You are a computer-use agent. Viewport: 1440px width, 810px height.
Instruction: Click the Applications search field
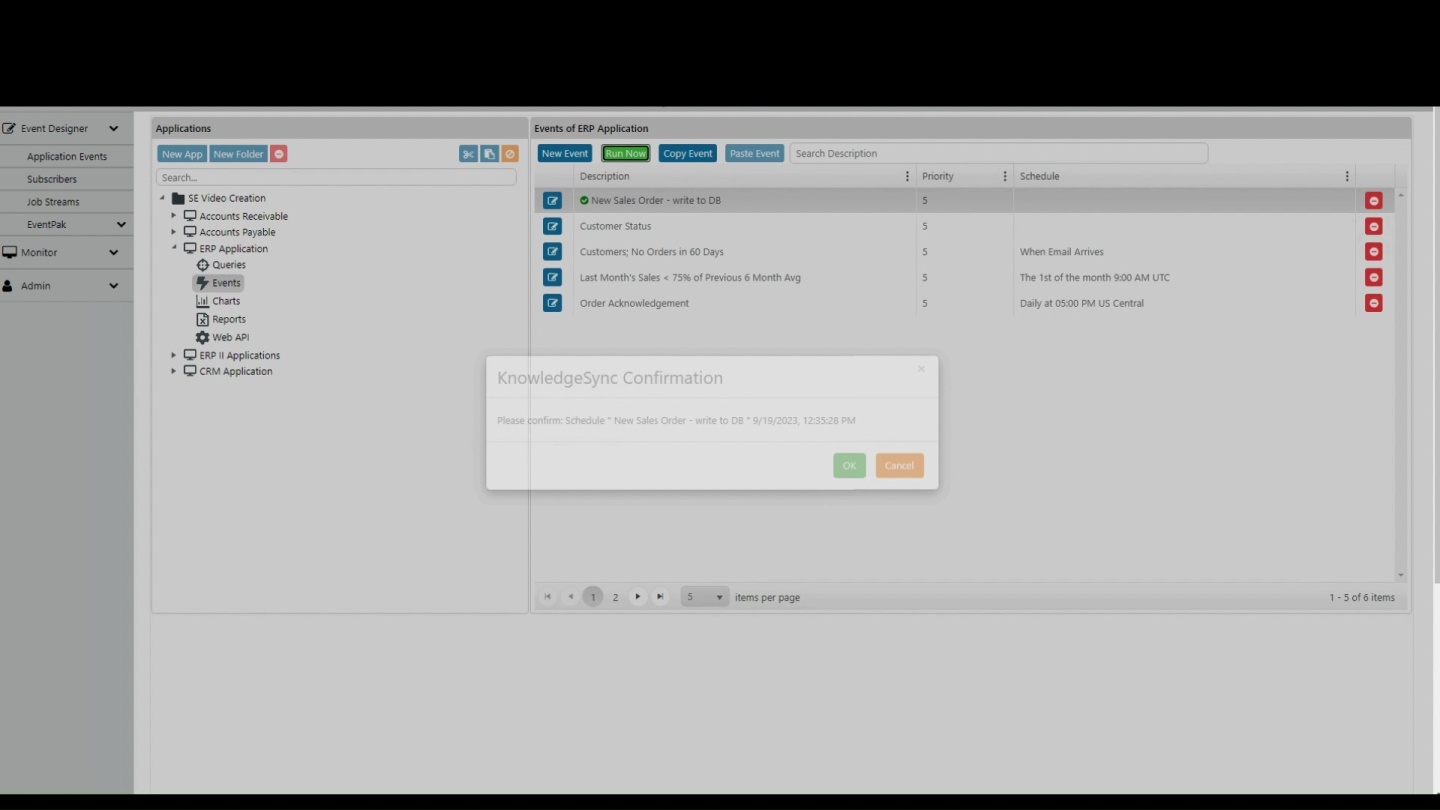[x=336, y=178]
